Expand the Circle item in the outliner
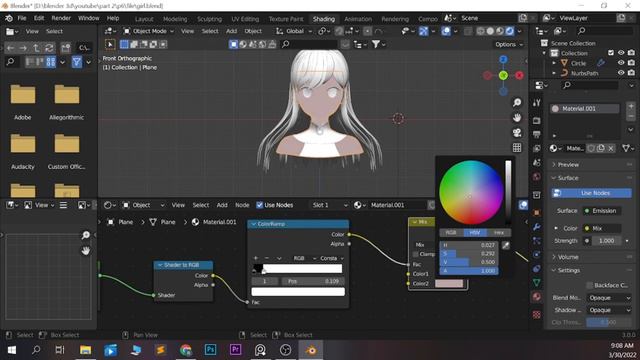Viewport: 640px width, 360px height. pos(554,63)
